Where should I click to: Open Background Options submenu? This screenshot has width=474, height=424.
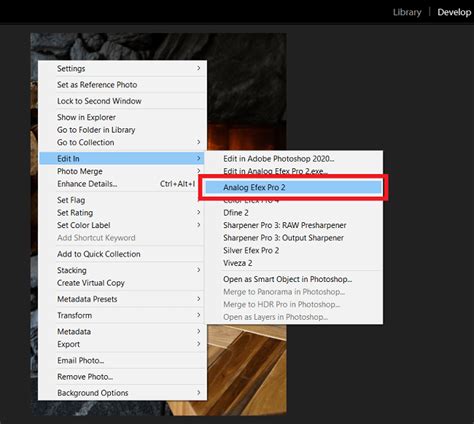coord(122,393)
